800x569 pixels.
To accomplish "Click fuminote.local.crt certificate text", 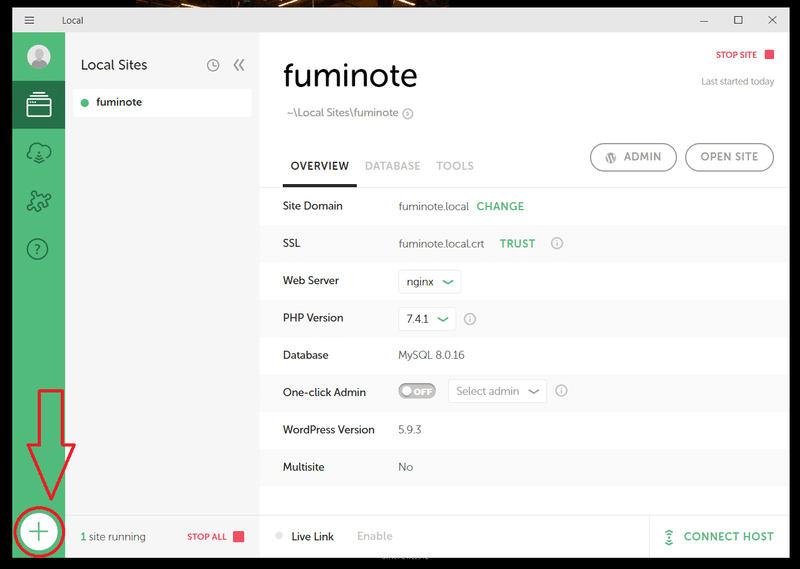I will click(x=441, y=243).
